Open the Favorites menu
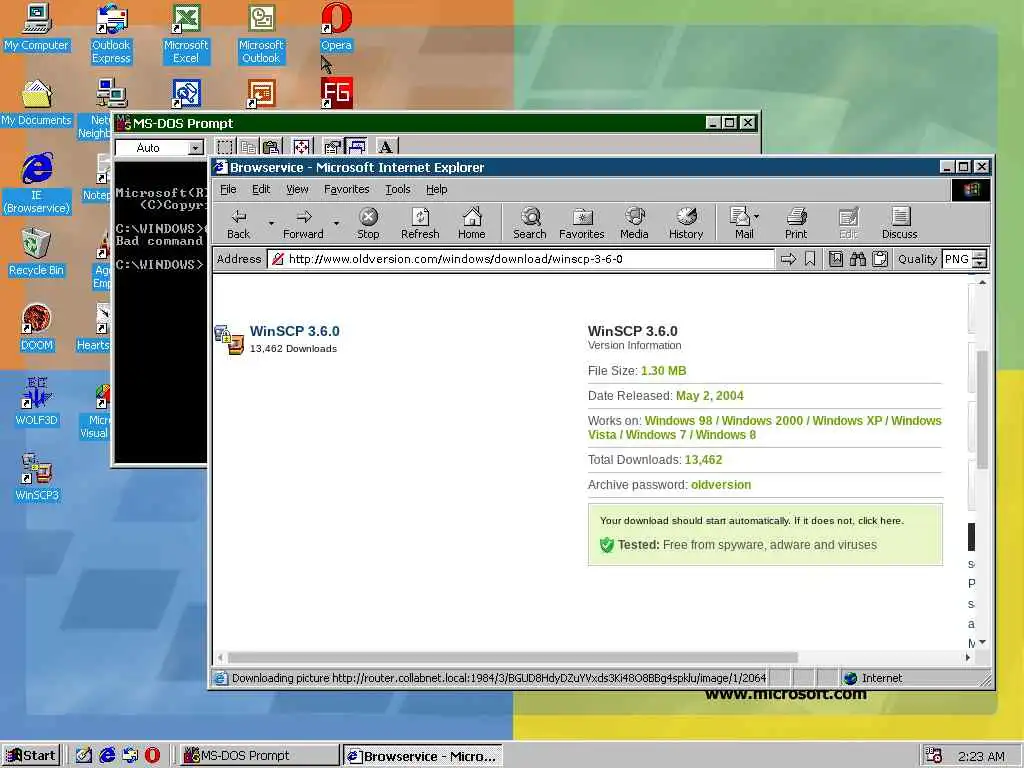 [347, 189]
